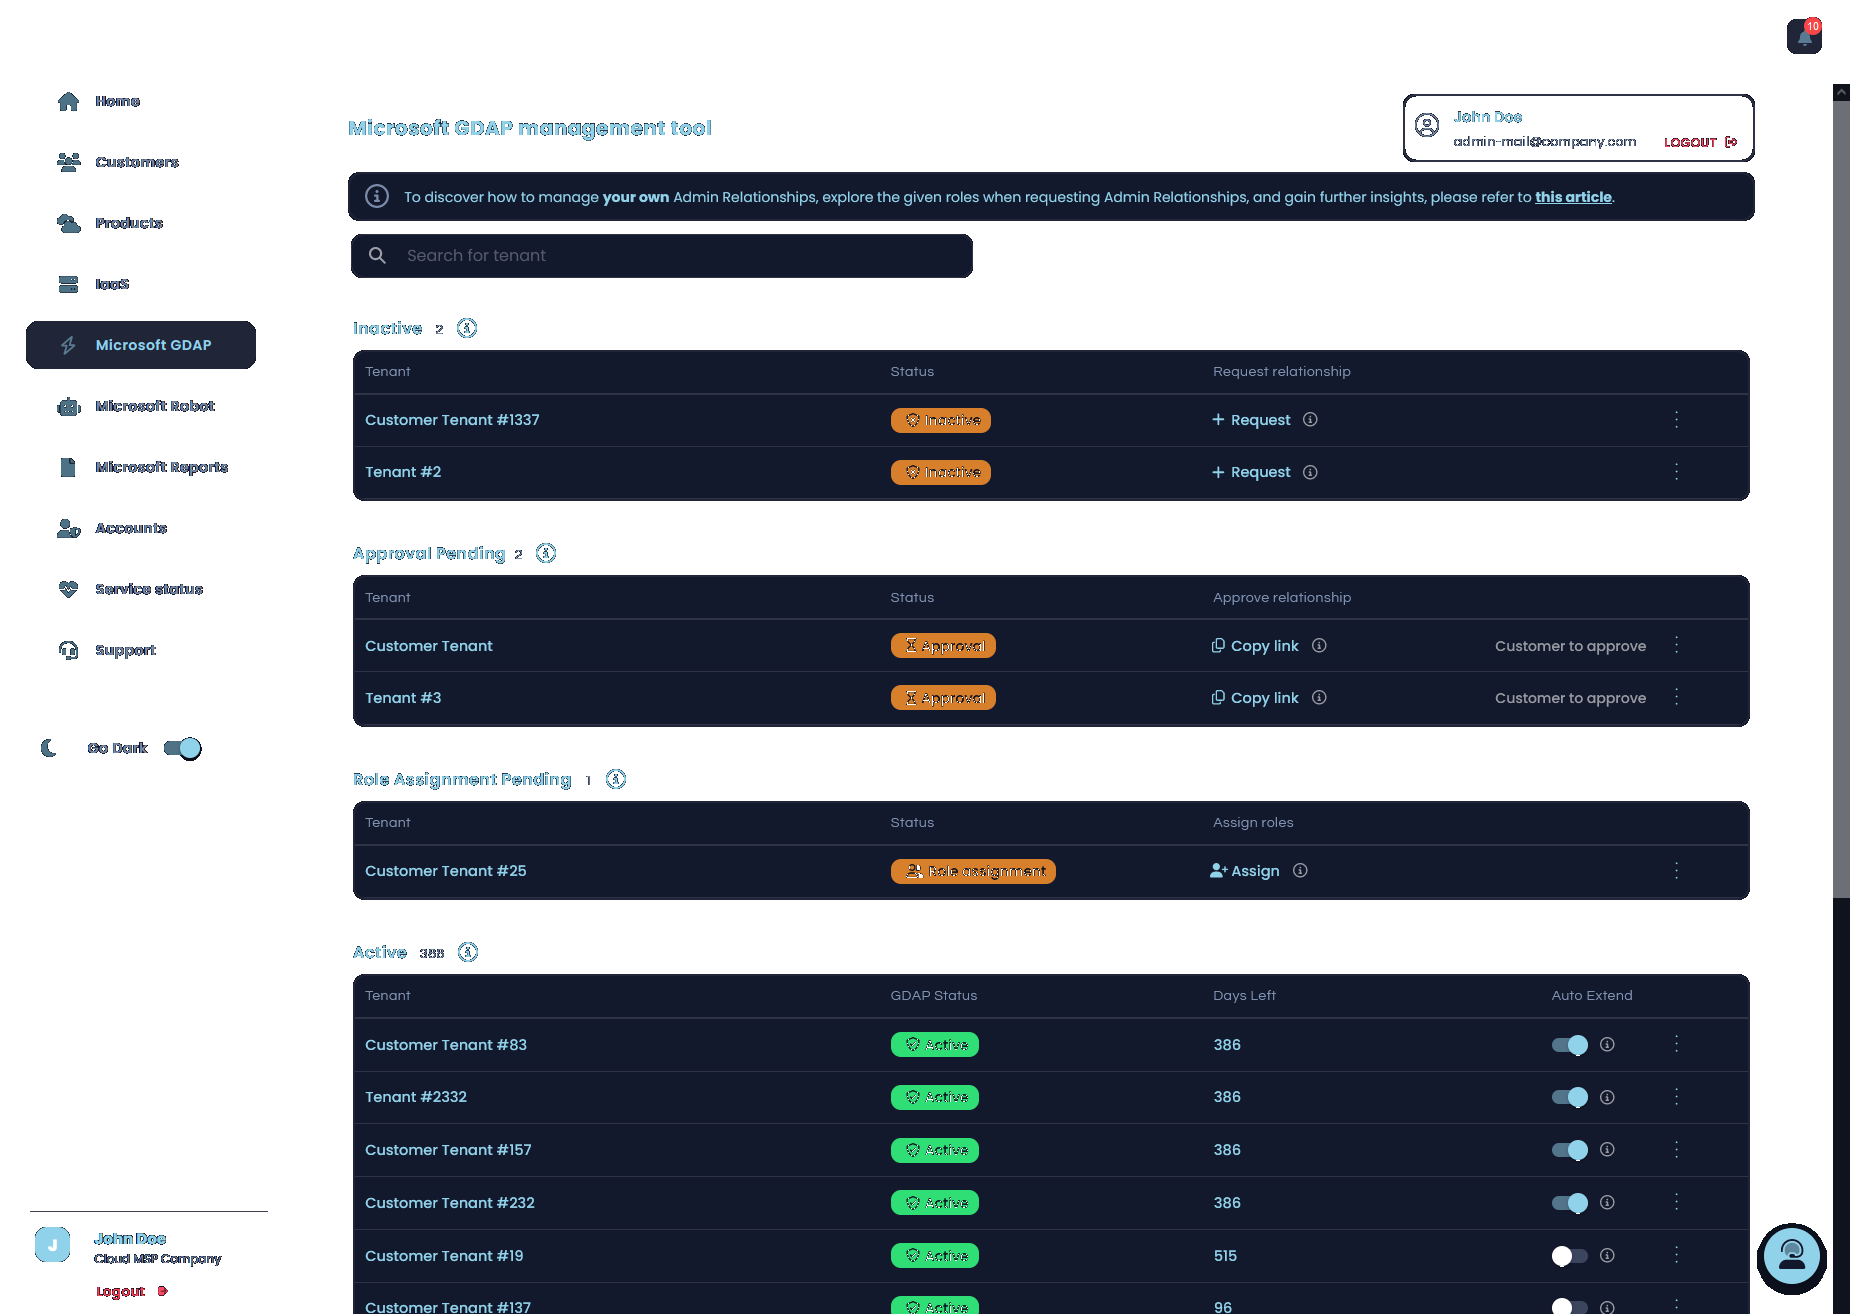The width and height of the screenshot is (1850, 1314).
Task: Copy link for Tenant #3
Action: coord(1255,698)
